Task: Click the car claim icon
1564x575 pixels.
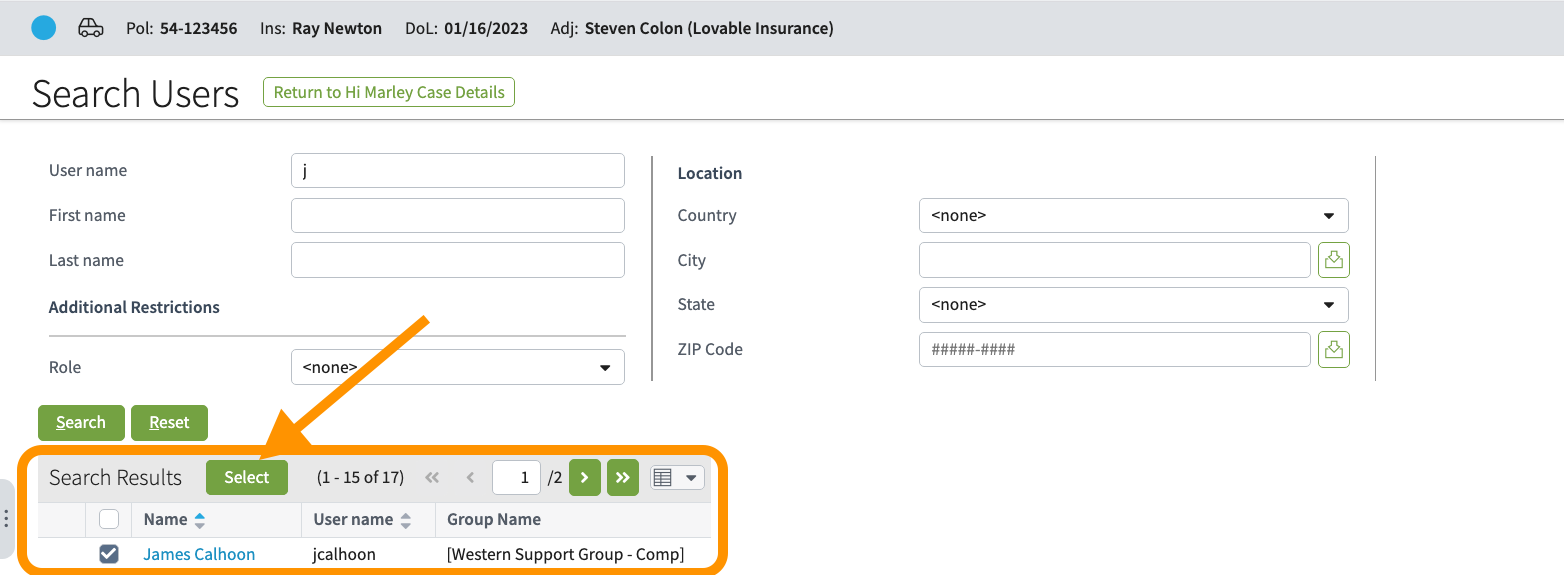Action: pos(91,28)
